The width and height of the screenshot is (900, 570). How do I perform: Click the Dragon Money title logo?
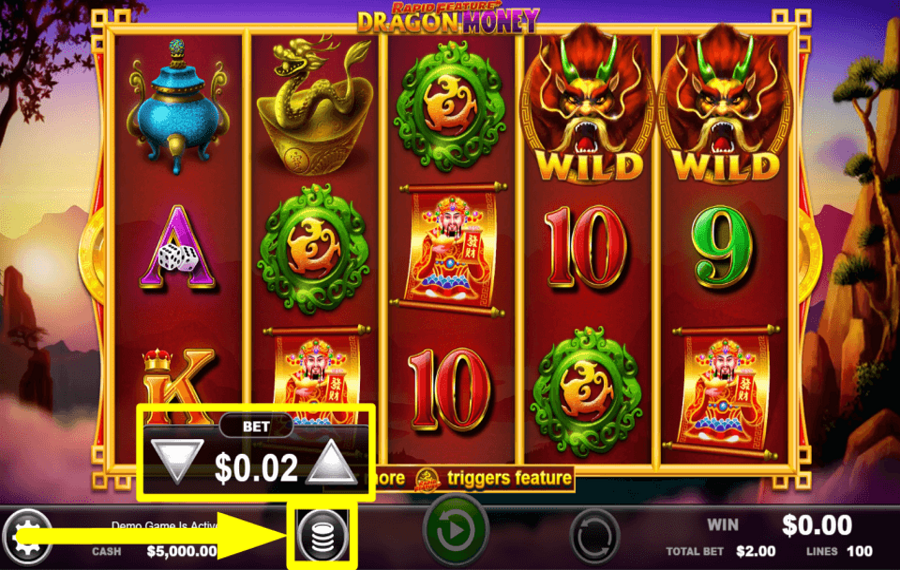click(x=448, y=17)
